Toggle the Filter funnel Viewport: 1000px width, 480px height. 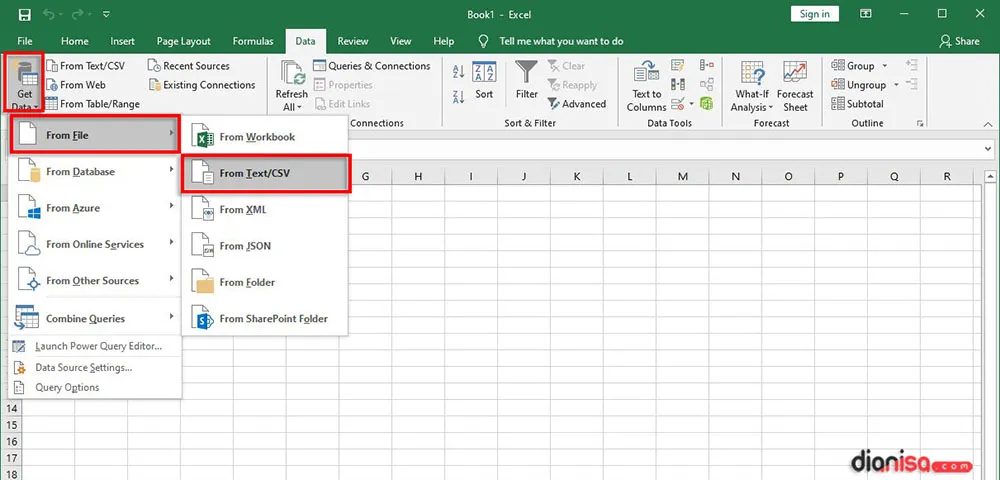click(527, 80)
